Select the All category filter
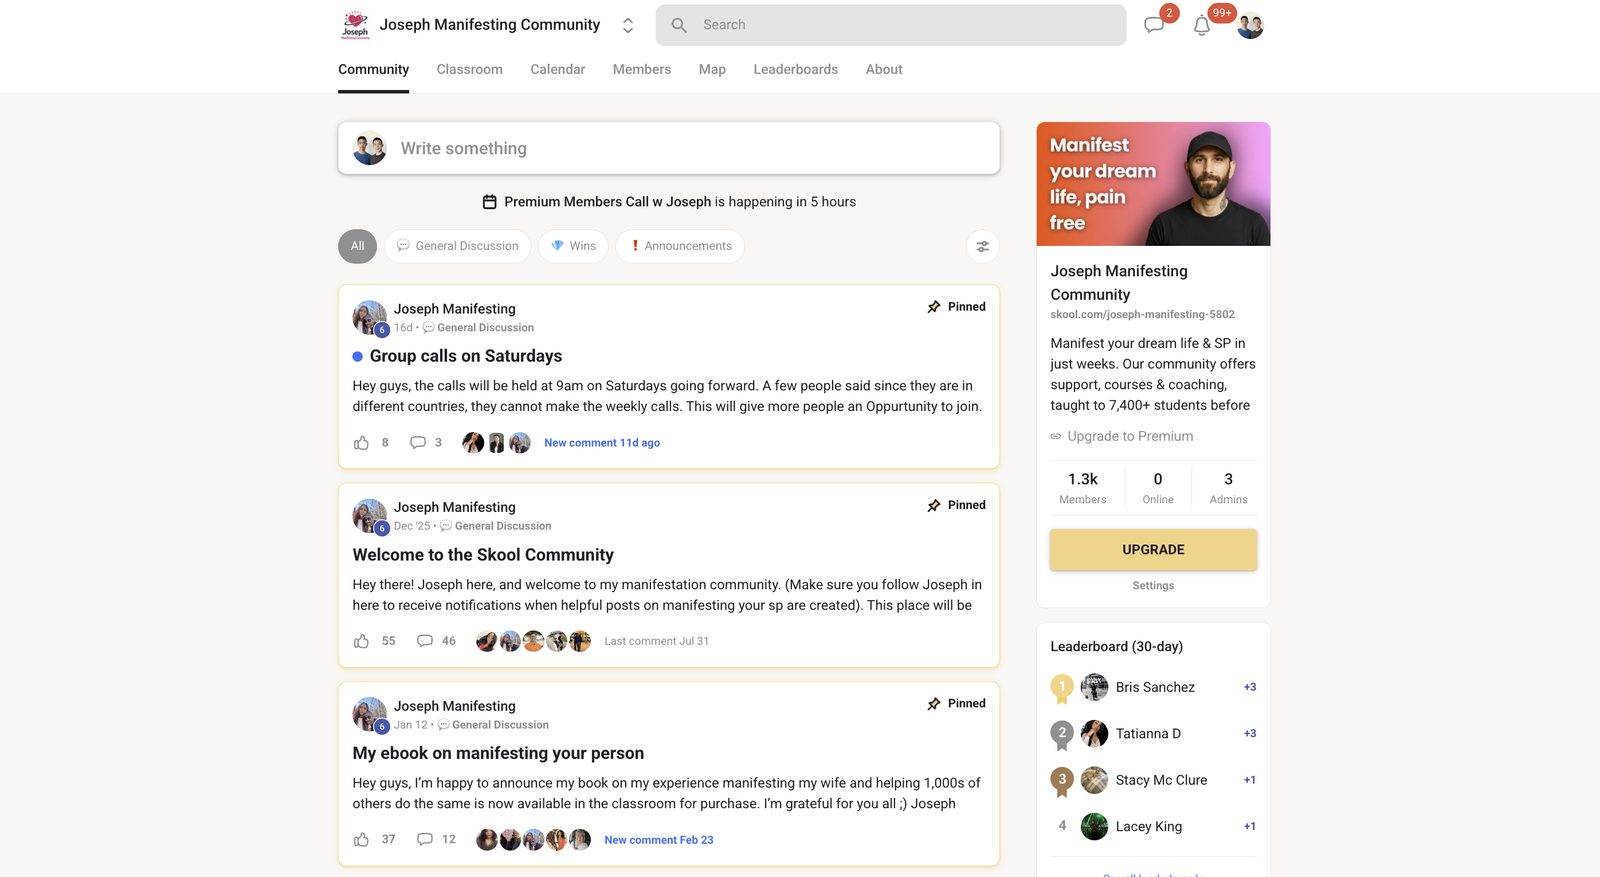The image size is (1600, 877). (357, 246)
